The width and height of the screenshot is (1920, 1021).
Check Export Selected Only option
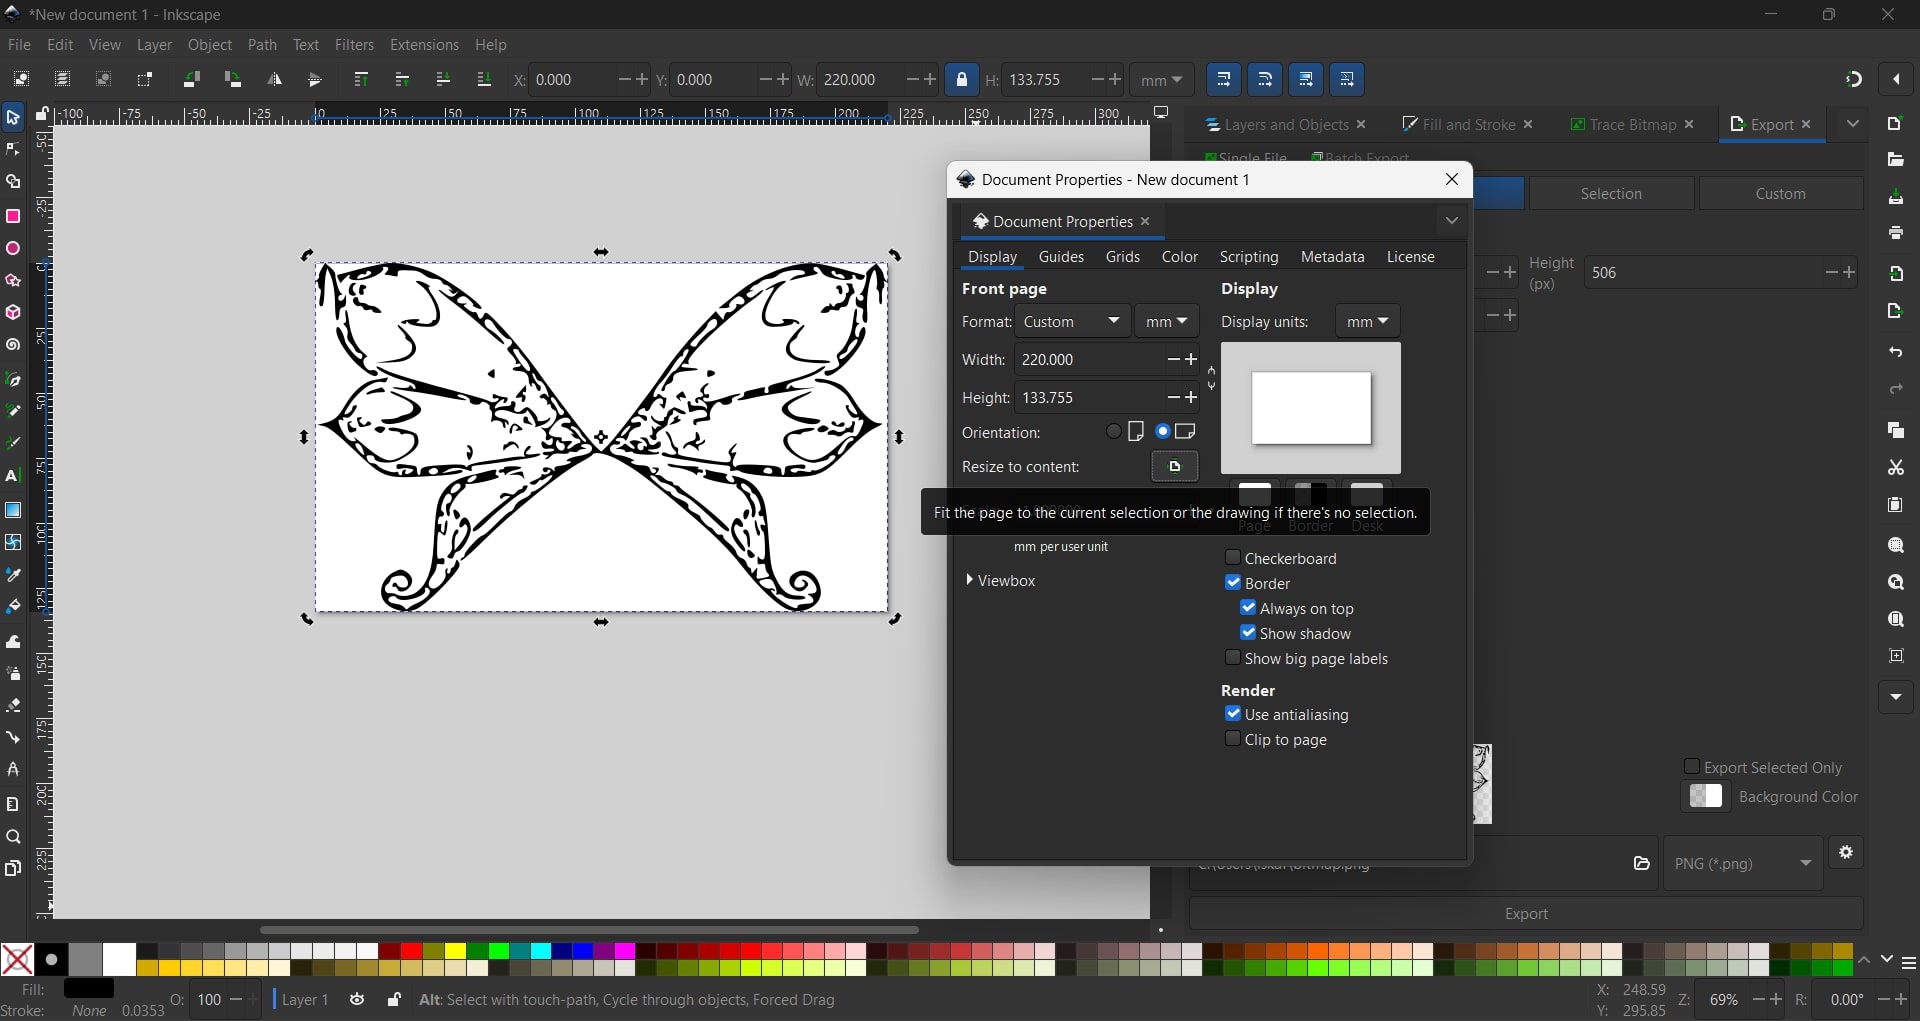tap(1692, 767)
